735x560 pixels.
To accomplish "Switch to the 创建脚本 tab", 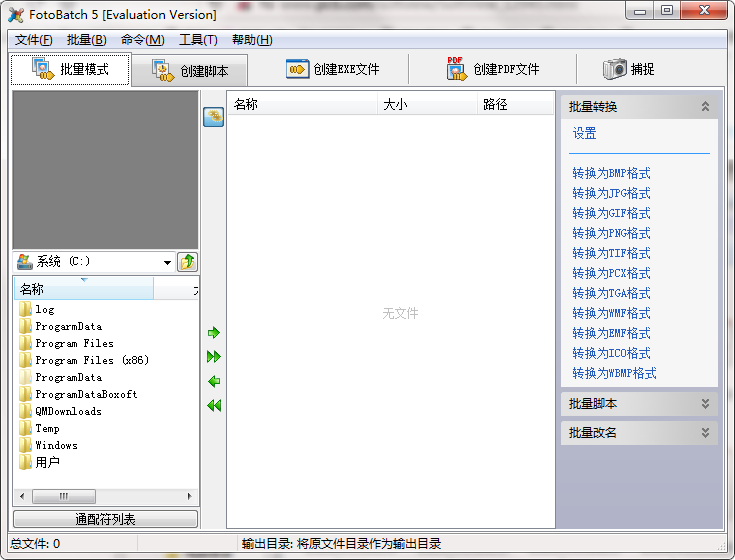I will [190, 70].
